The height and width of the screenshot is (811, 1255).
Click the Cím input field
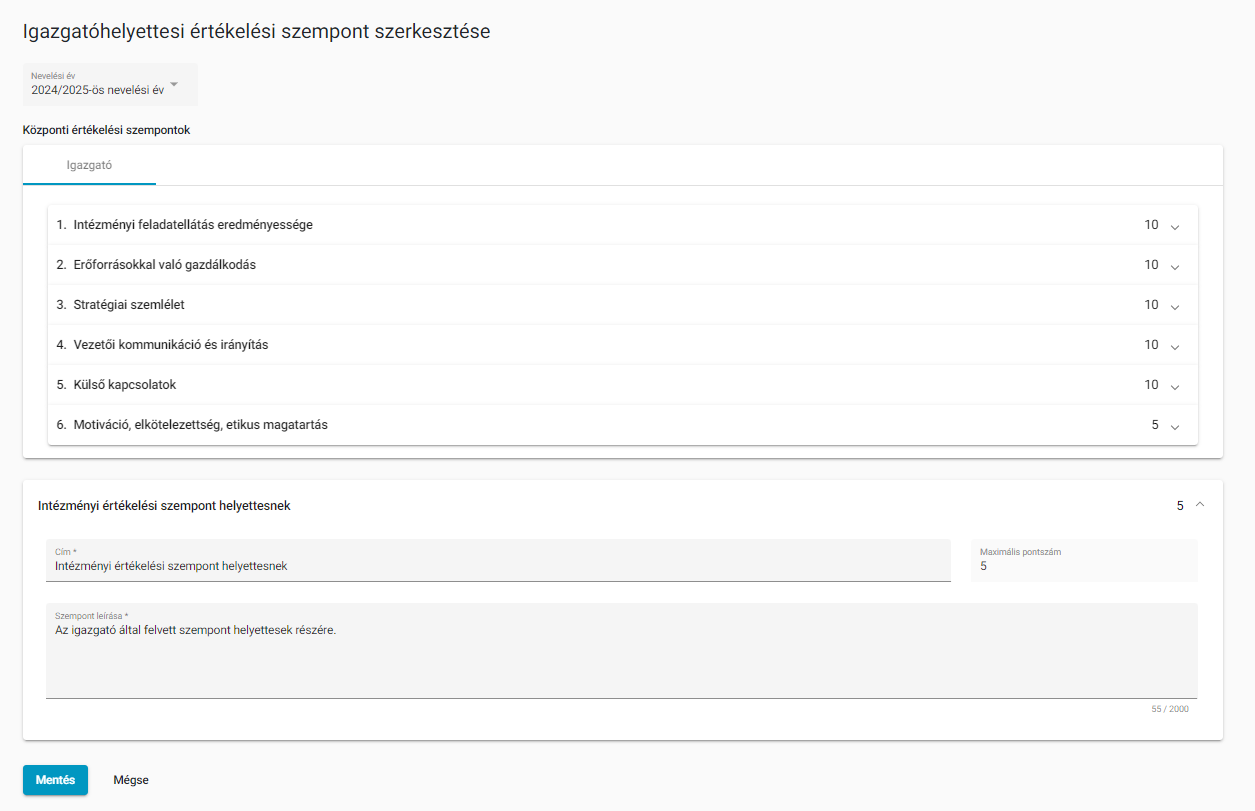[498, 560]
